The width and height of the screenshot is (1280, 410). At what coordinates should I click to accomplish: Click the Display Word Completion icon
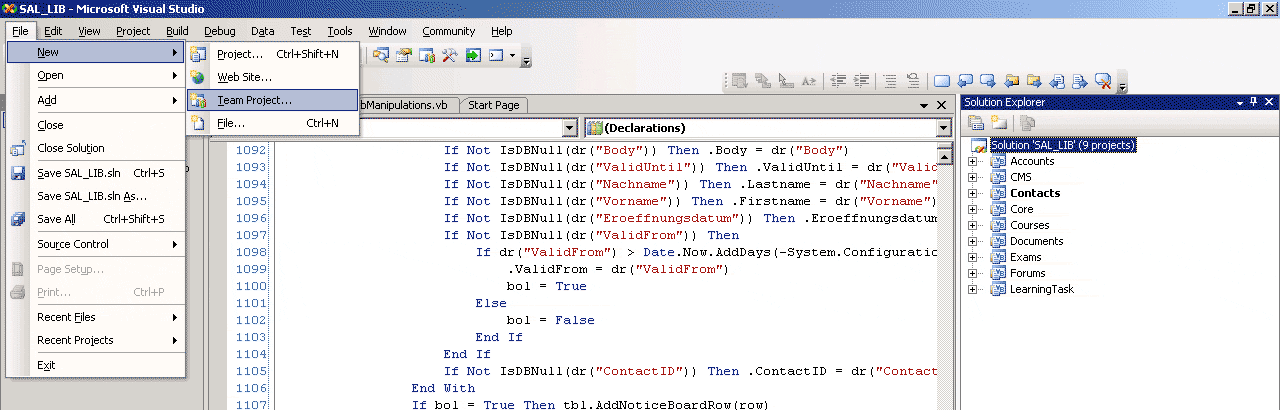coord(809,81)
